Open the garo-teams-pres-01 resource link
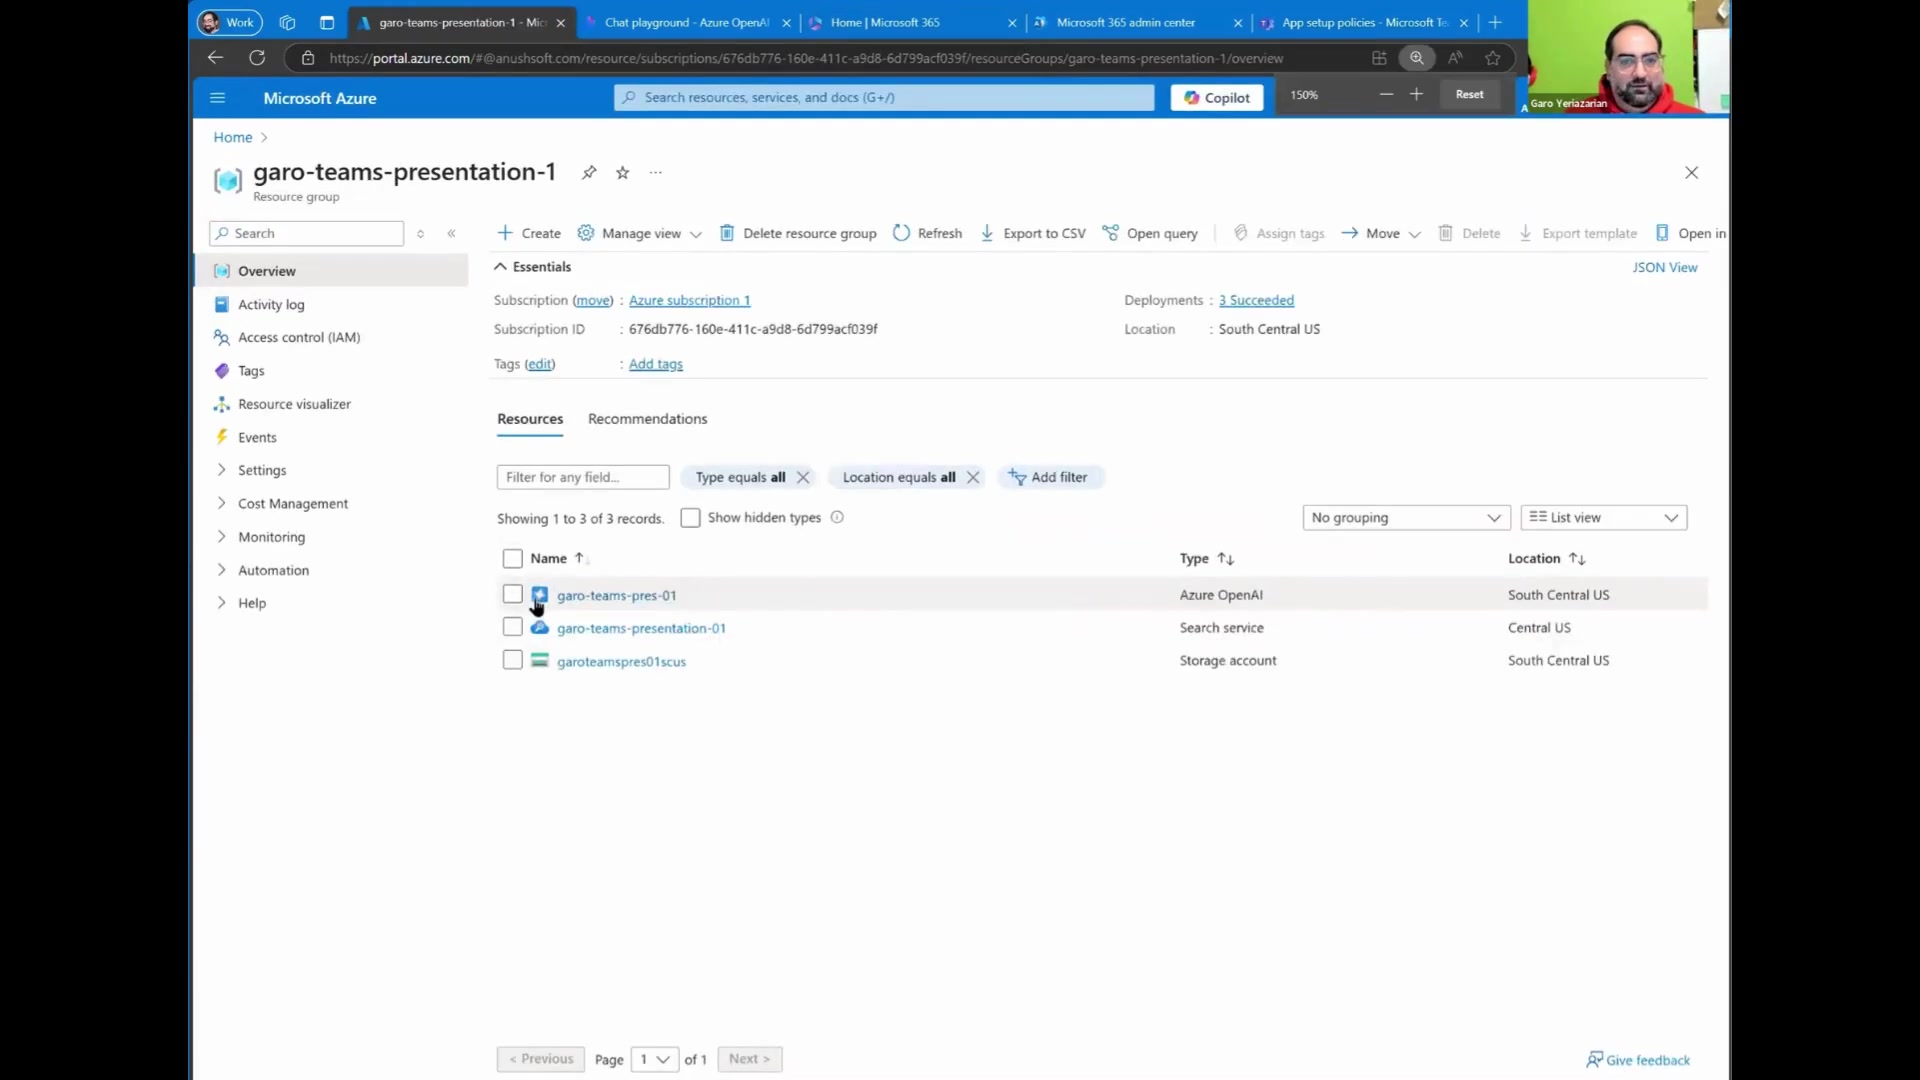Screen dimensions: 1920x1080 coord(616,595)
